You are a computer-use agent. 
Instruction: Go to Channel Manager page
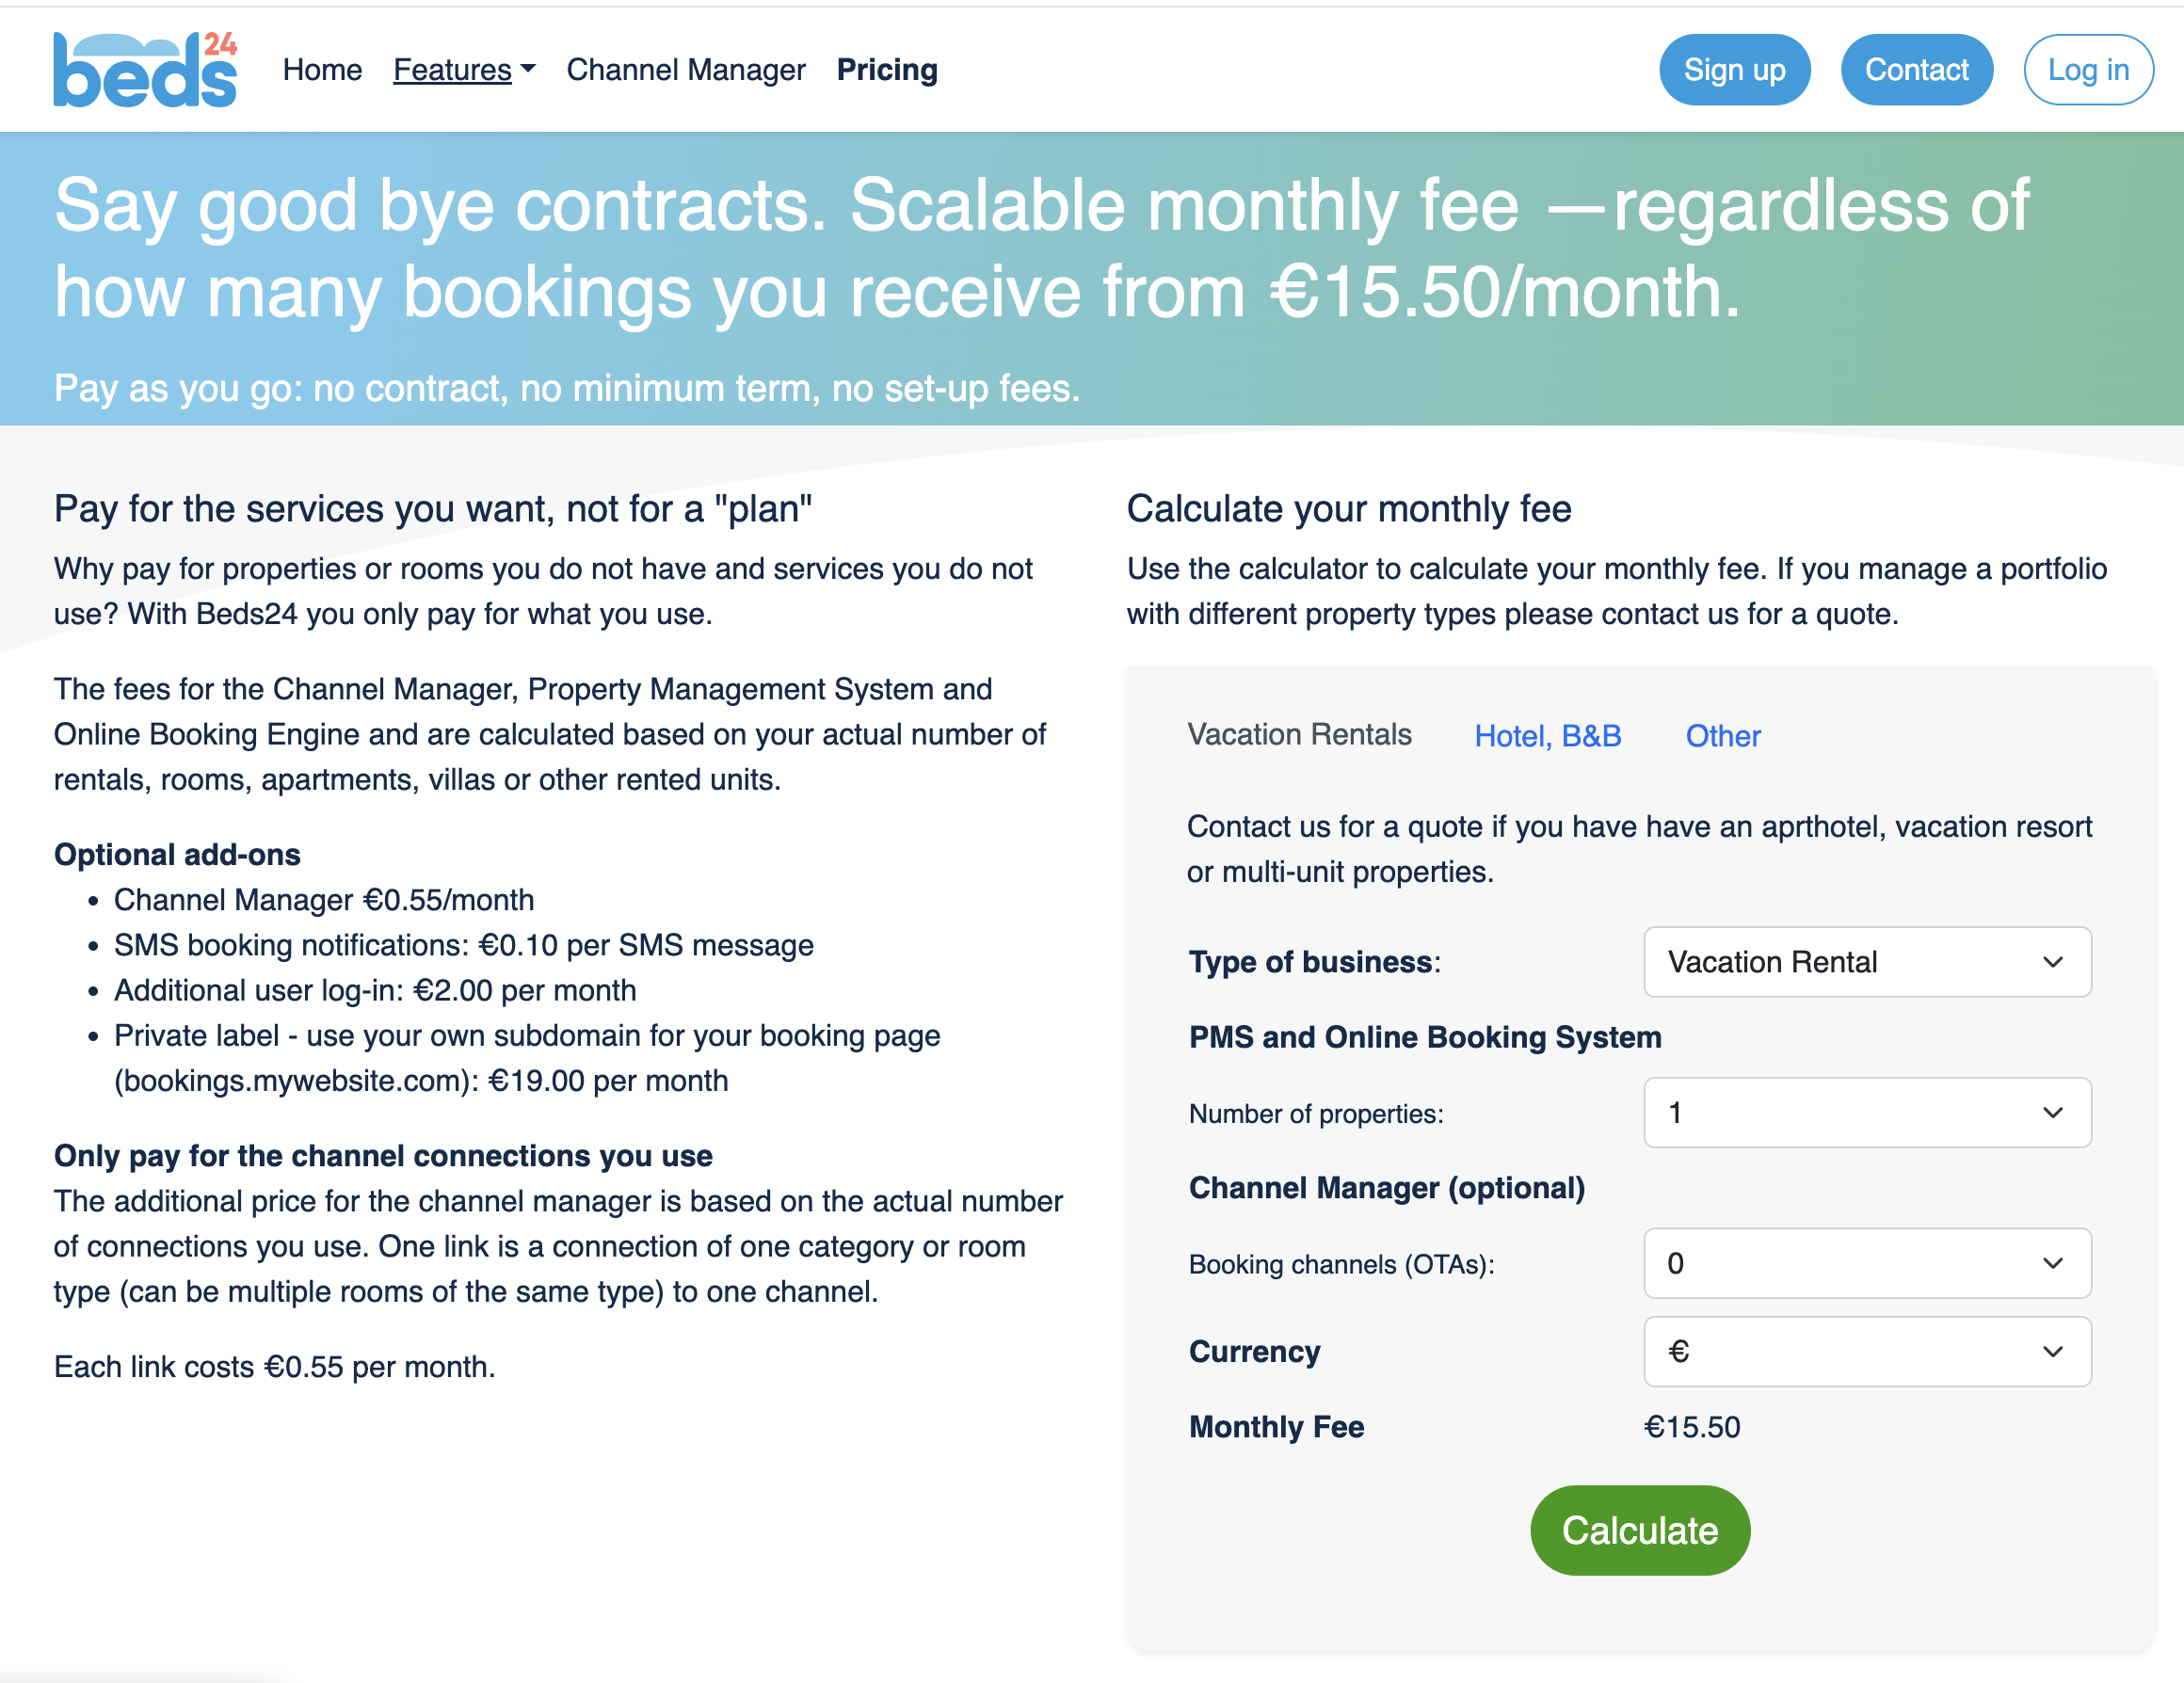(685, 70)
